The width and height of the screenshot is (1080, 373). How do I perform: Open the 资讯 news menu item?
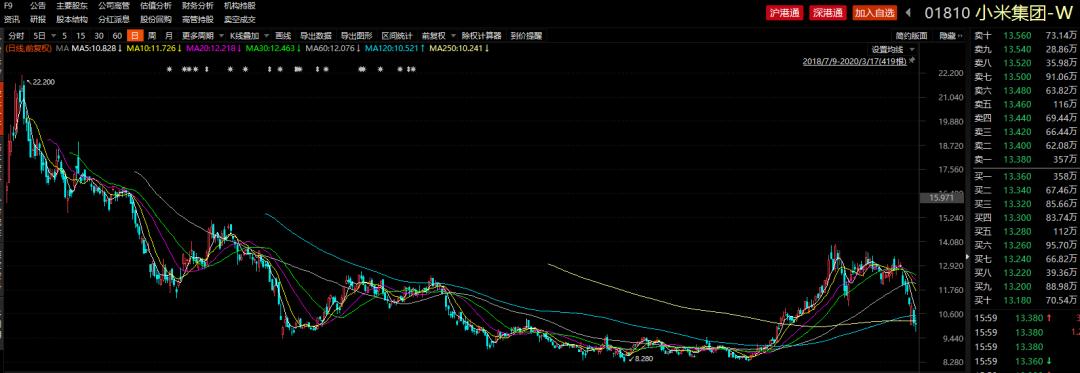(11, 19)
